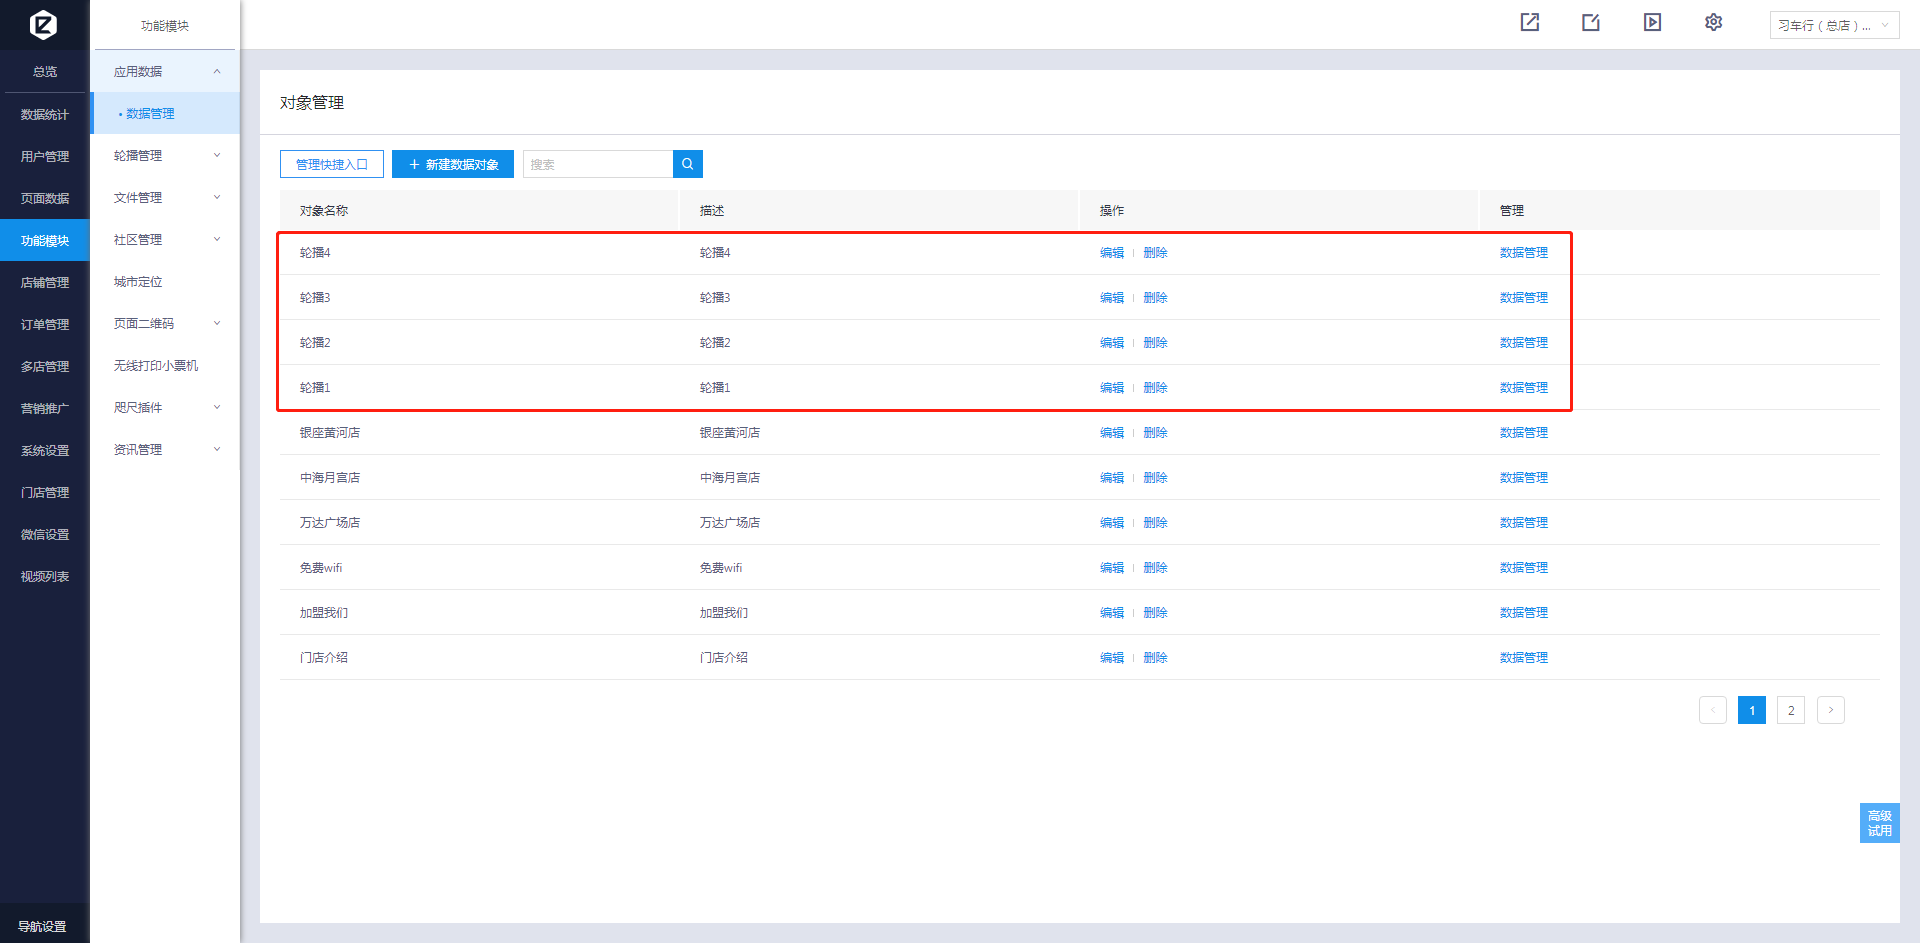Click the app logo in top-left corner
The image size is (1920, 943).
[x=43, y=24]
